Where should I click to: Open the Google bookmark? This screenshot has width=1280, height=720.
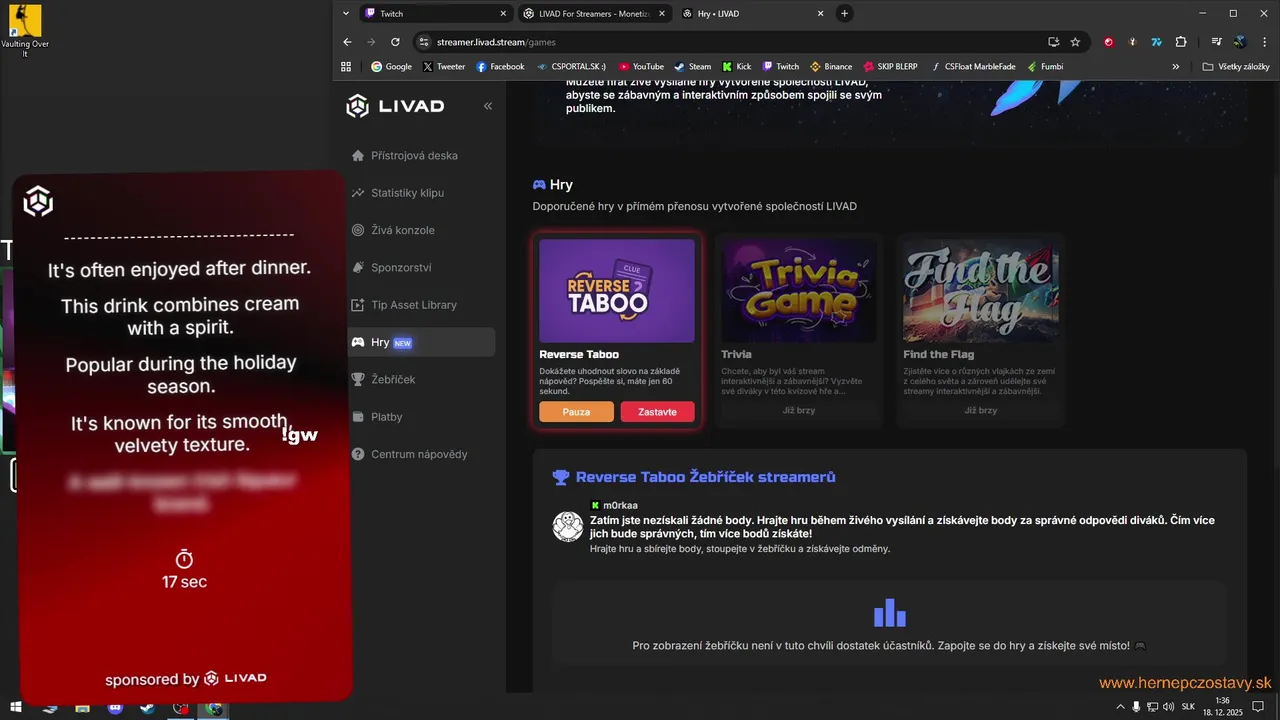pyautogui.click(x=391, y=67)
